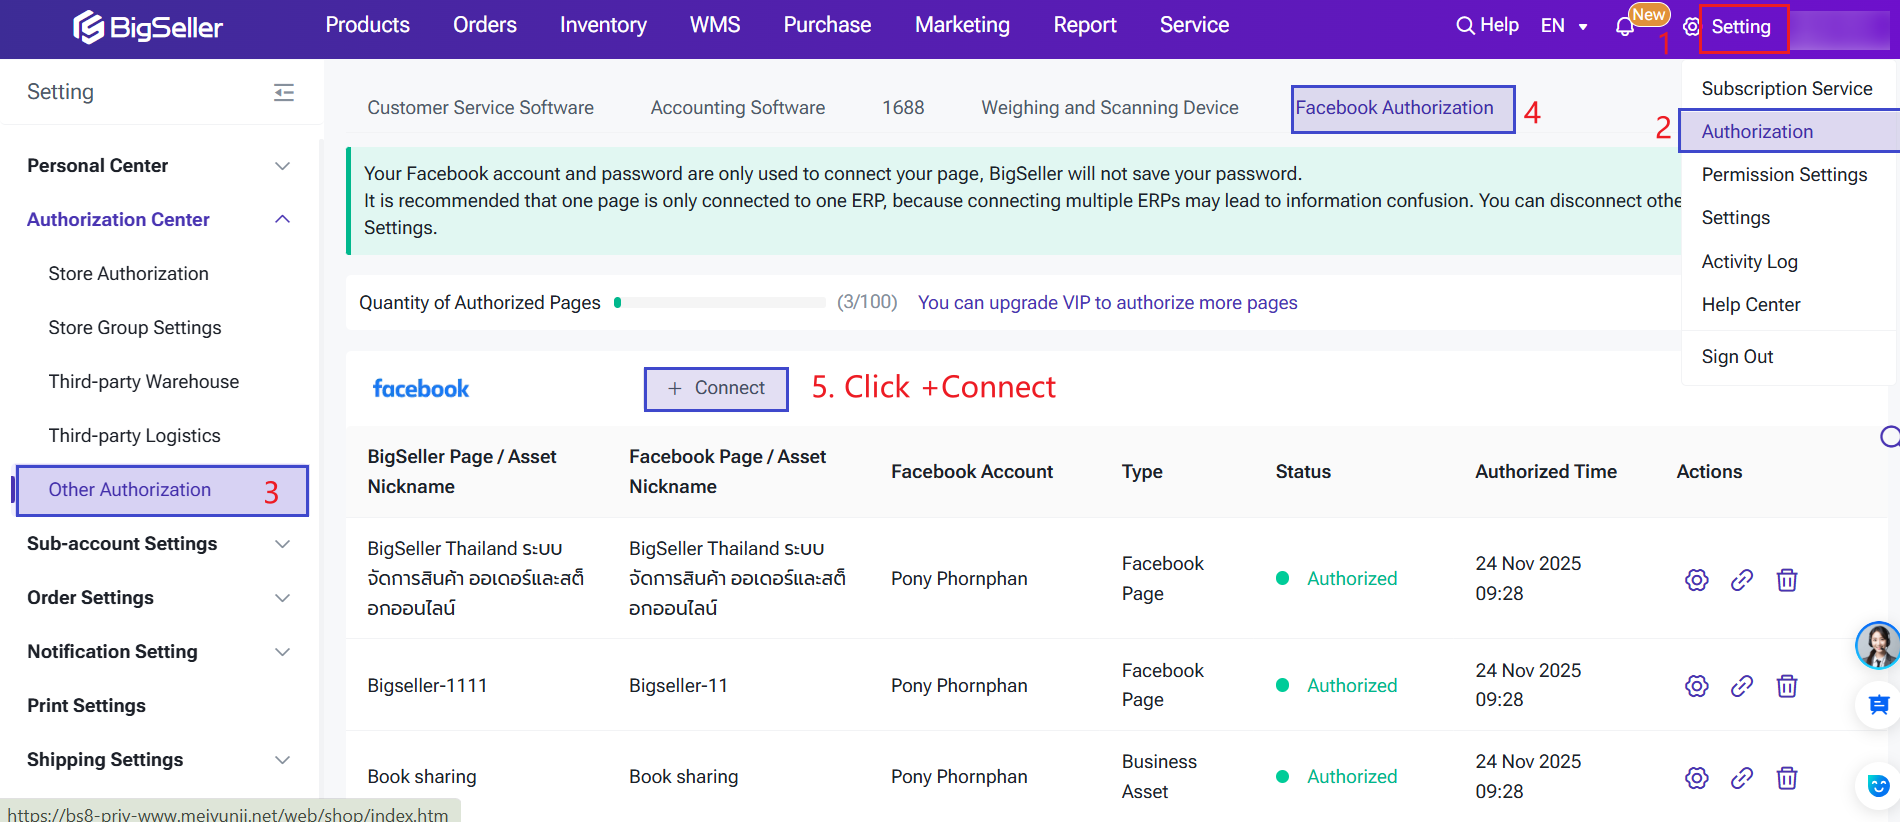
Task: Collapse the Setting sidebar menu icon
Action: pyautogui.click(x=284, y=93)
